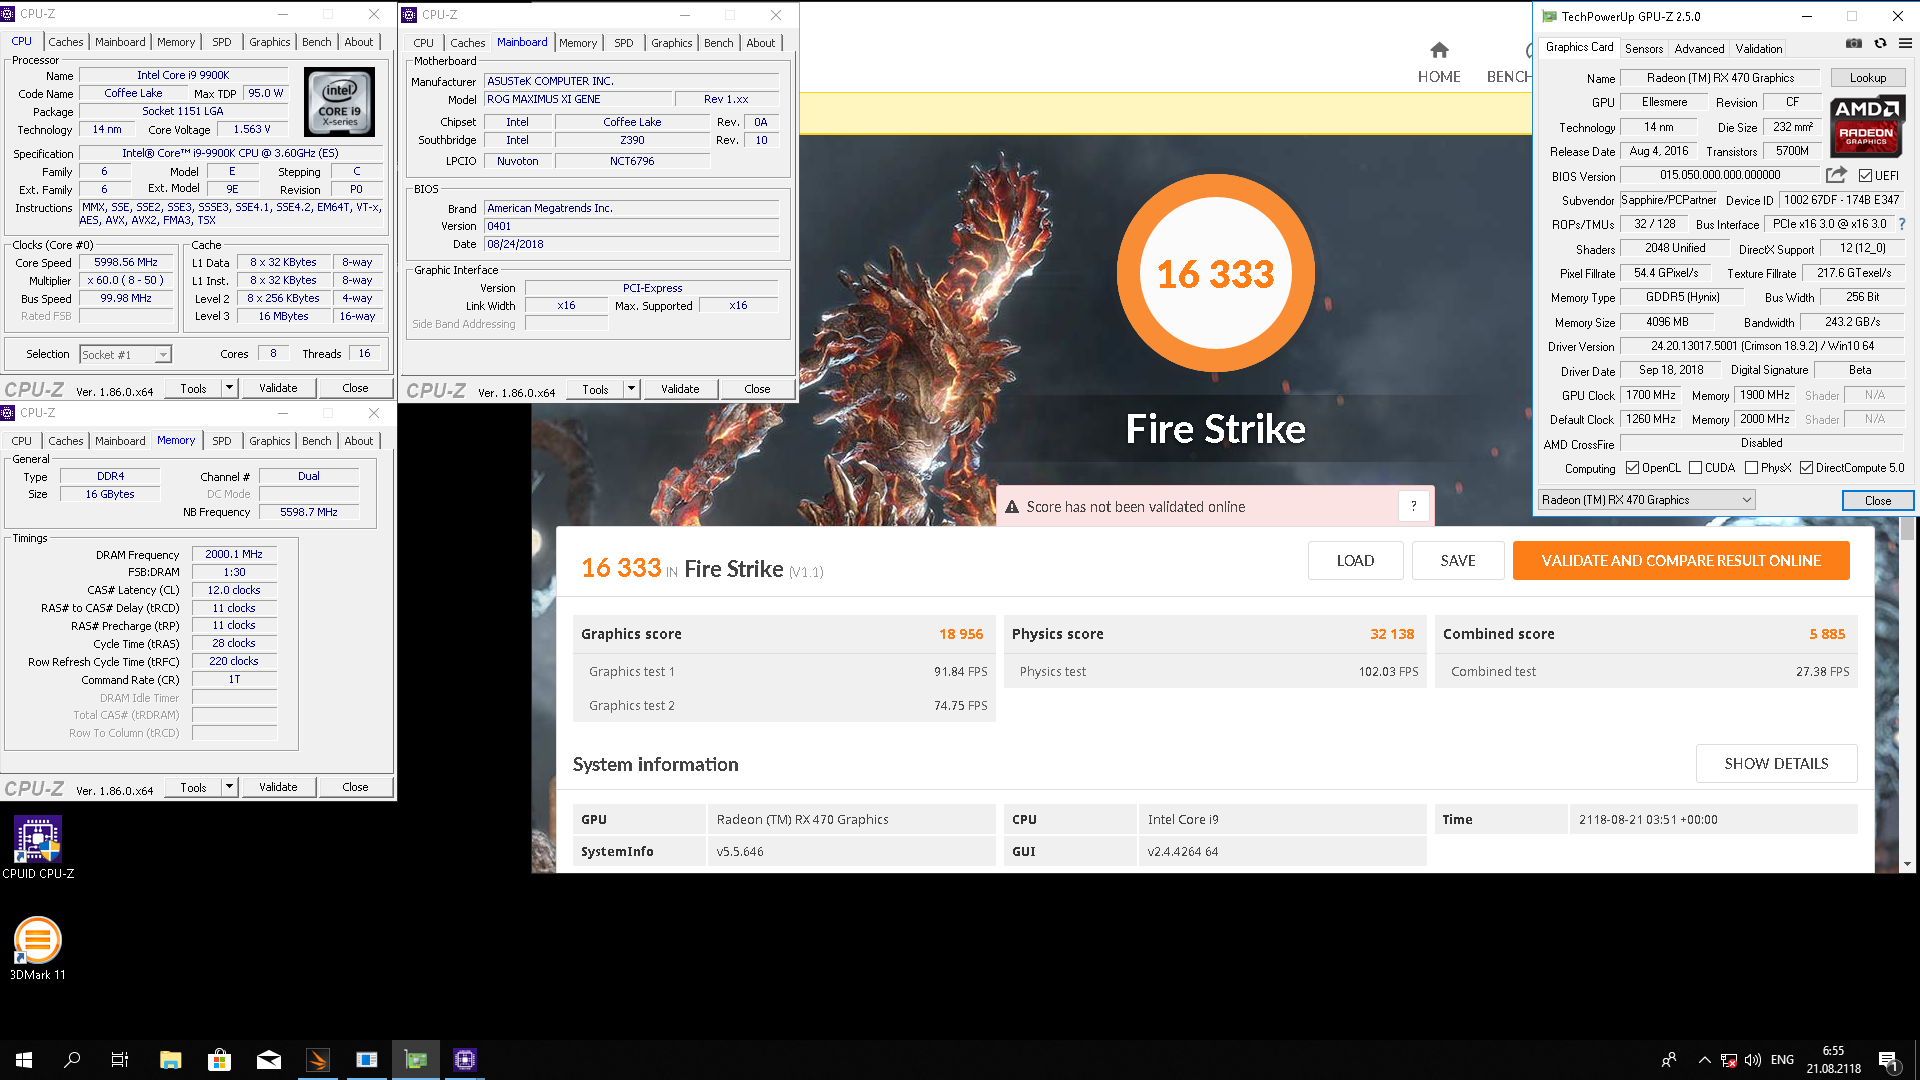Screen dimensions: 1920x1080
Task: Toggle the OpenCL checkbox
Action: click(1633, 468)
